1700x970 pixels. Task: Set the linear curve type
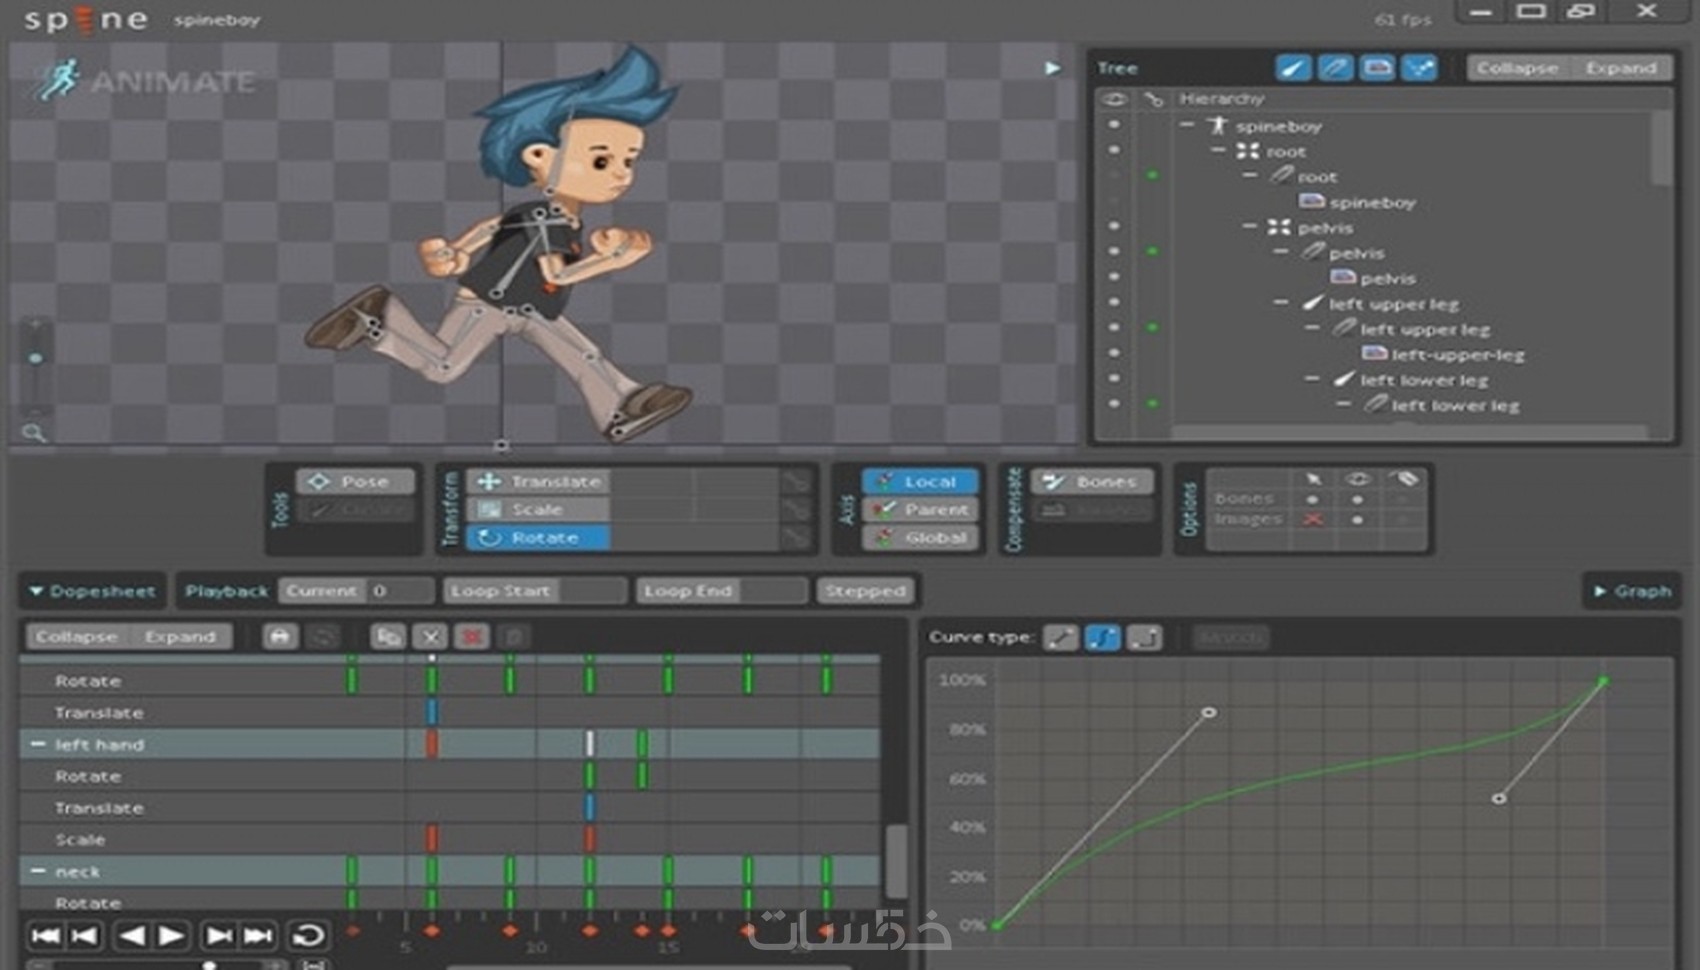(1061, 637)
